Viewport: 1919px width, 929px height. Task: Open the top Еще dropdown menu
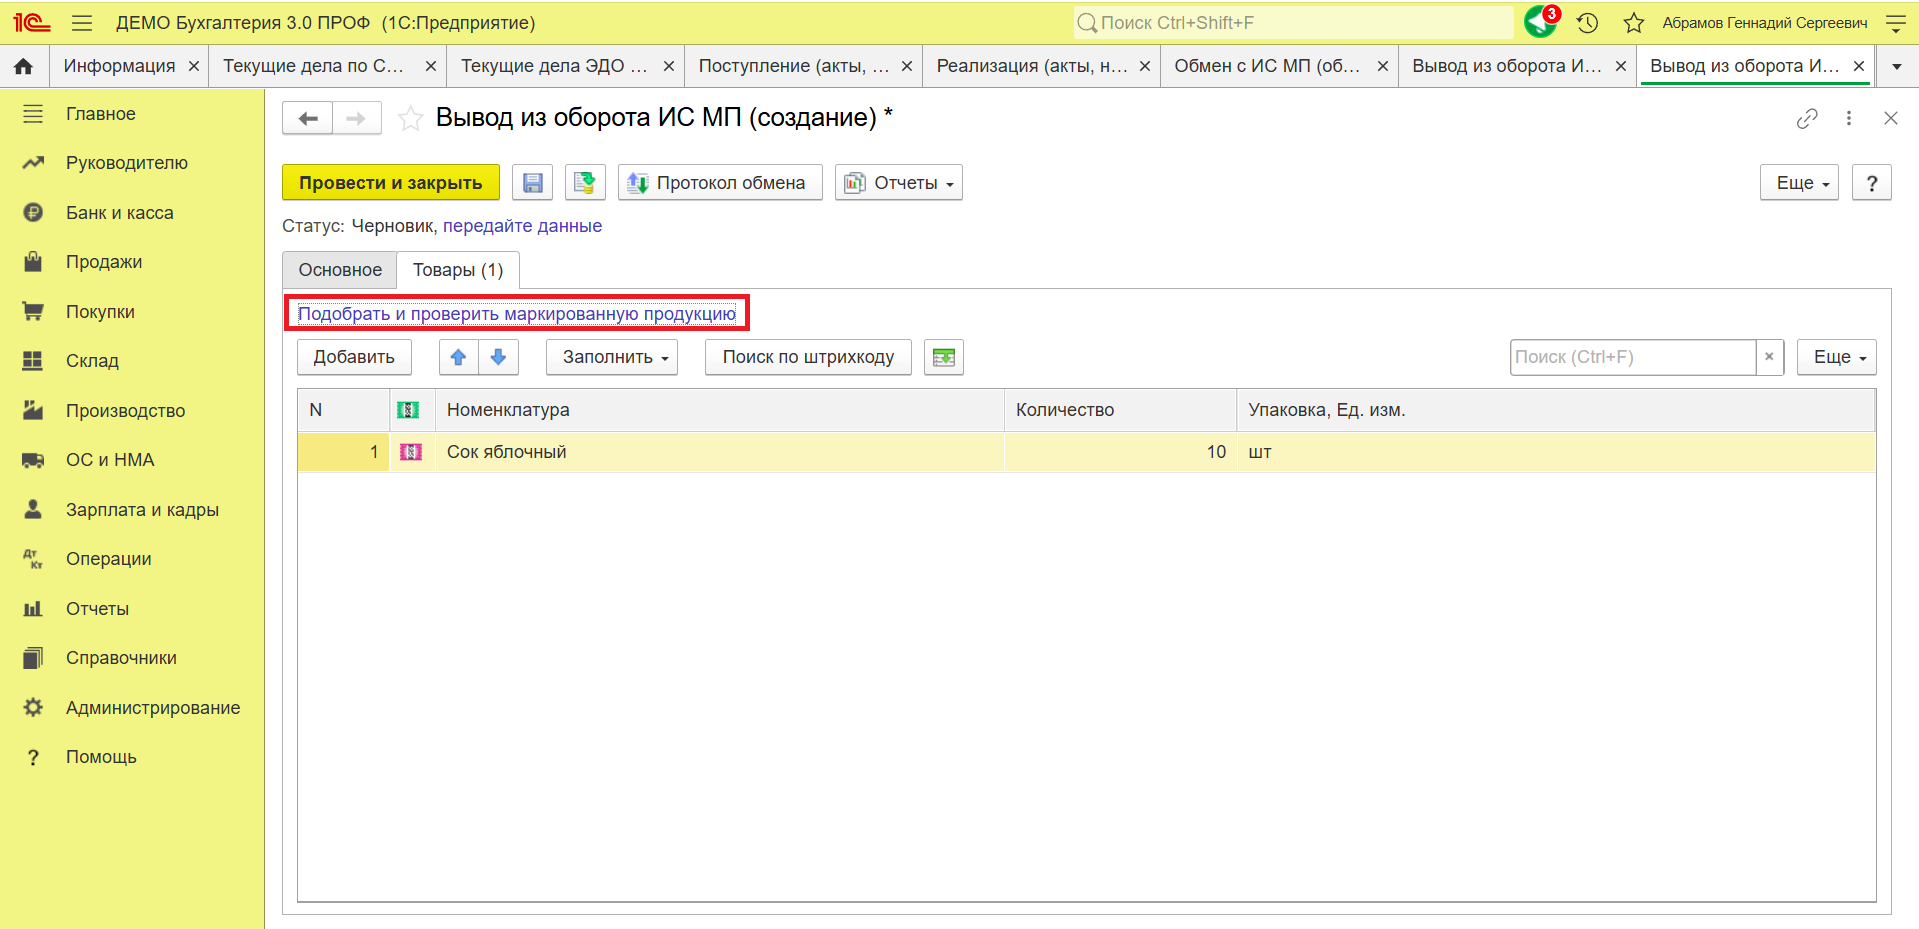pyautogui.click(x=1799, y=183)
